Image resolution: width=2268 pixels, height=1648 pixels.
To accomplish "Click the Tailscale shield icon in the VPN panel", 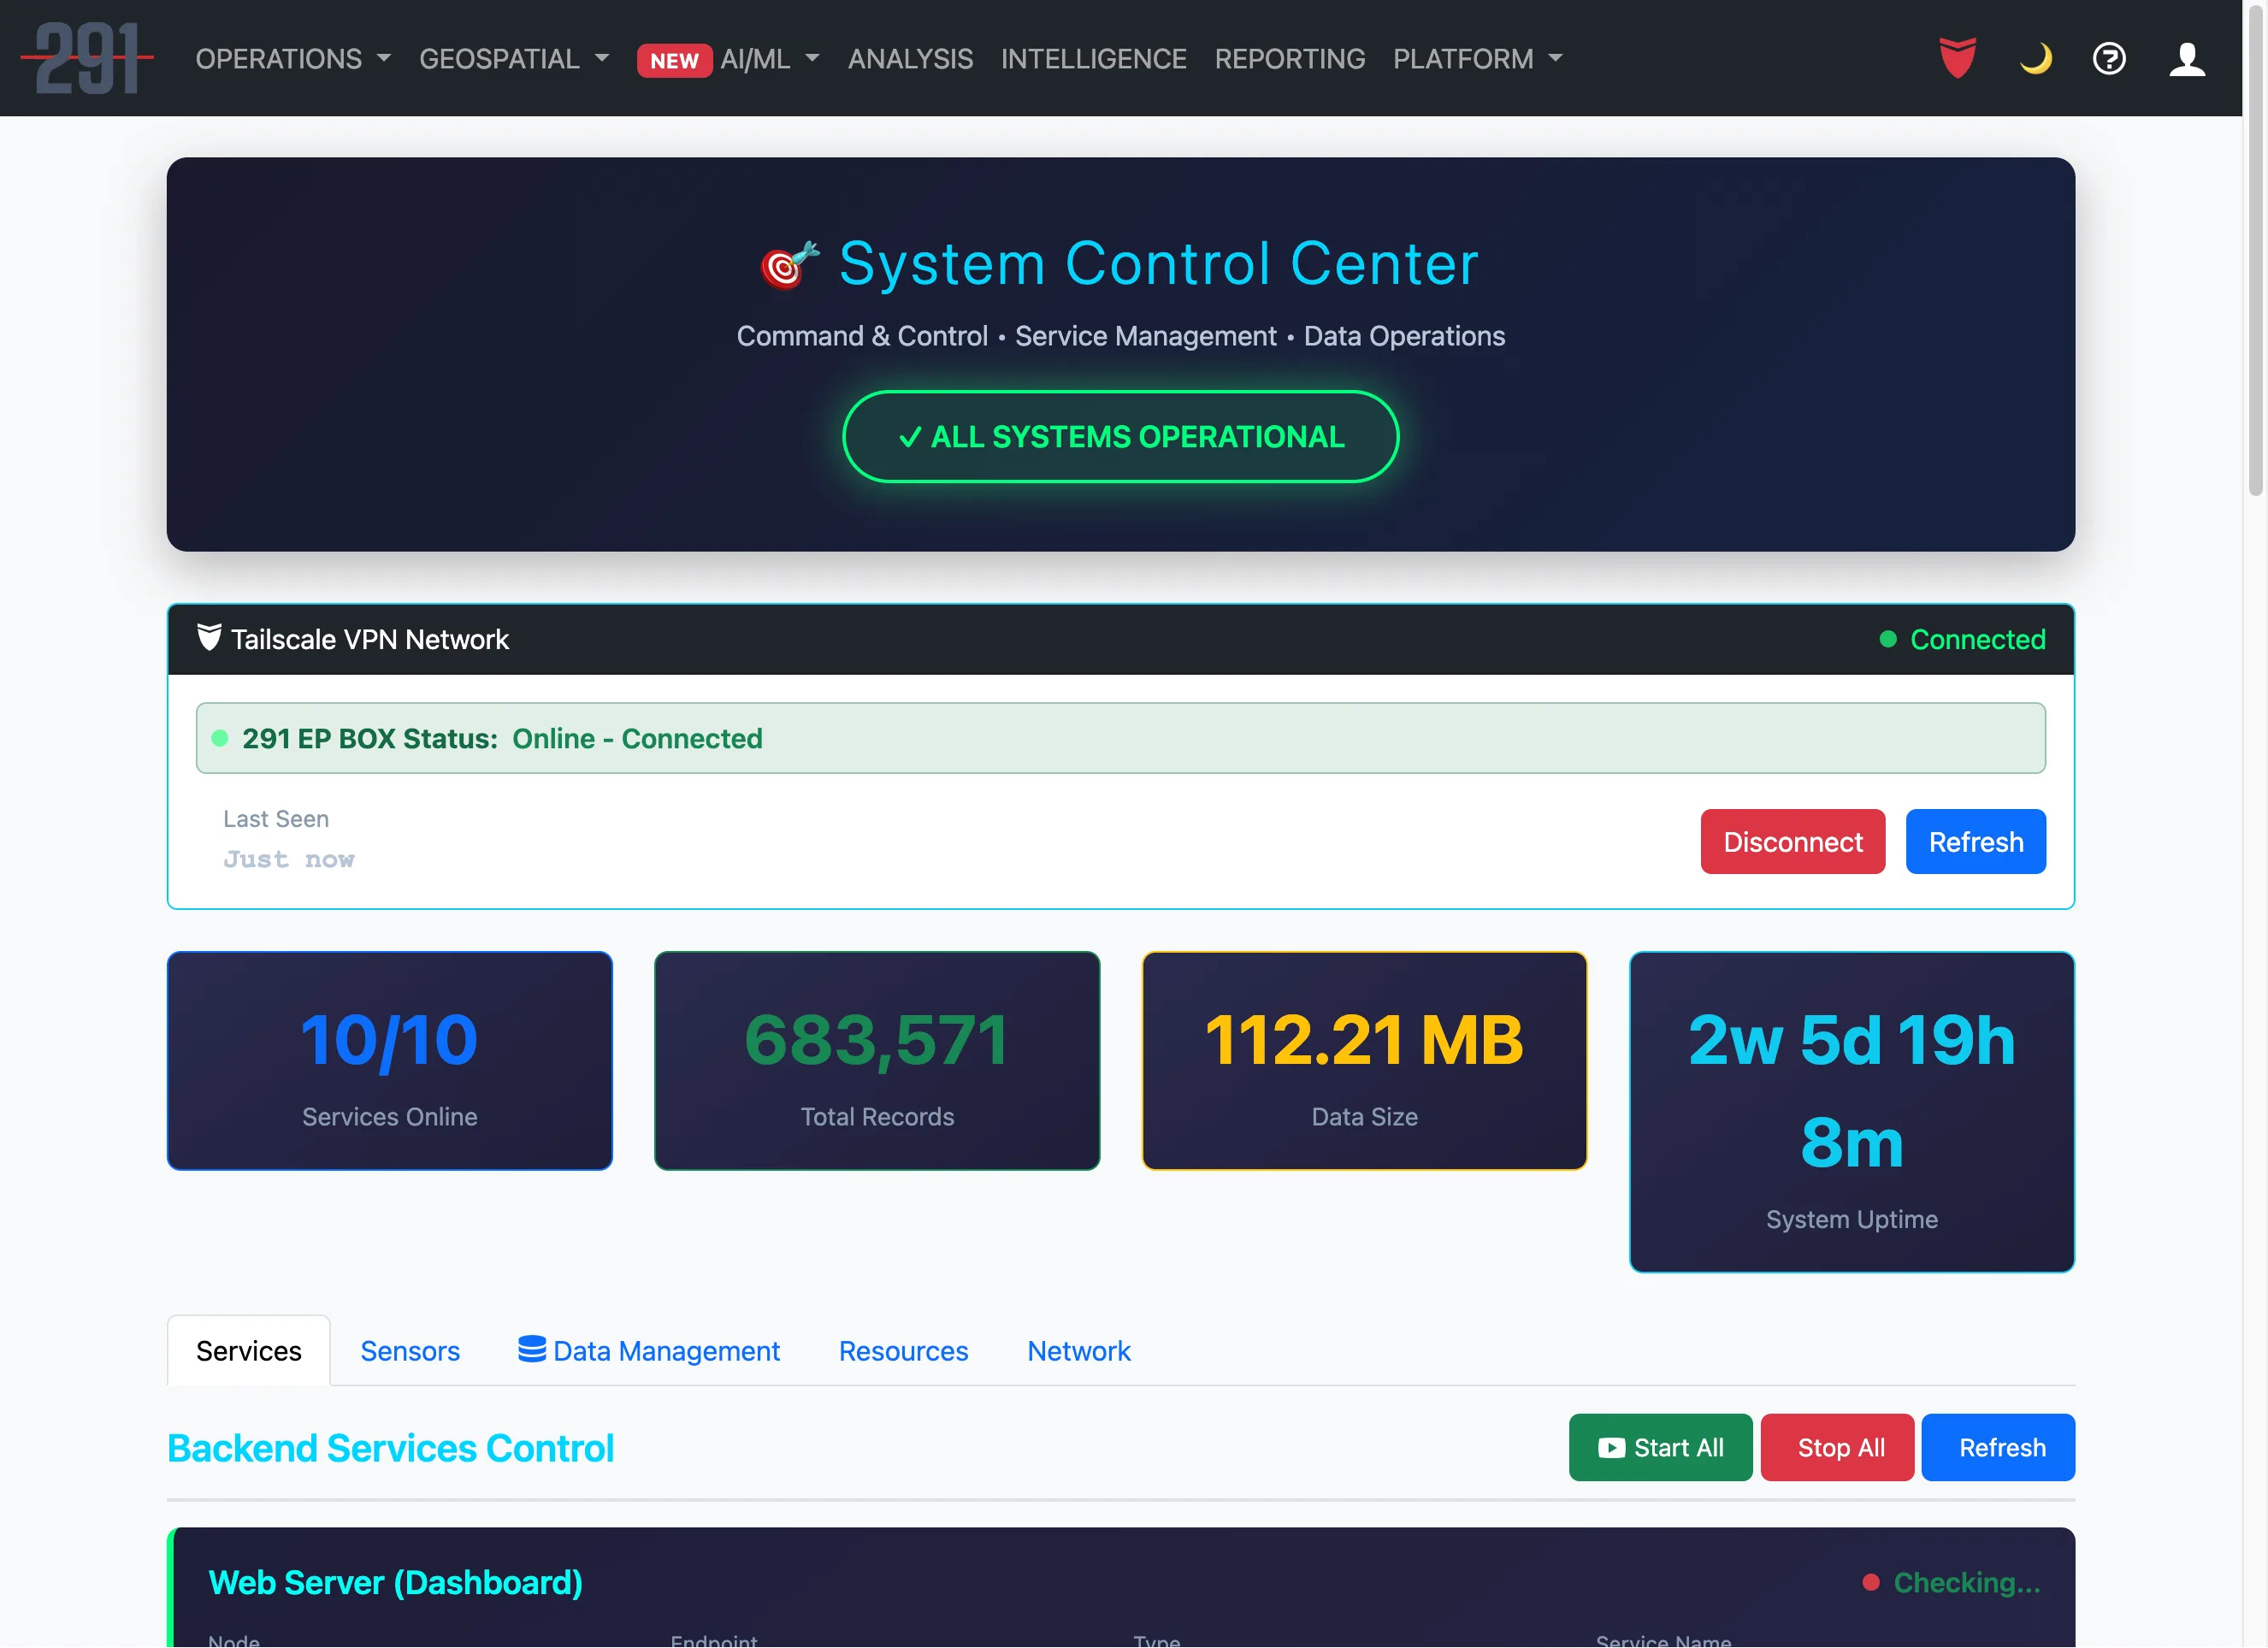I will pyautogui.click(x=208, y=639).
